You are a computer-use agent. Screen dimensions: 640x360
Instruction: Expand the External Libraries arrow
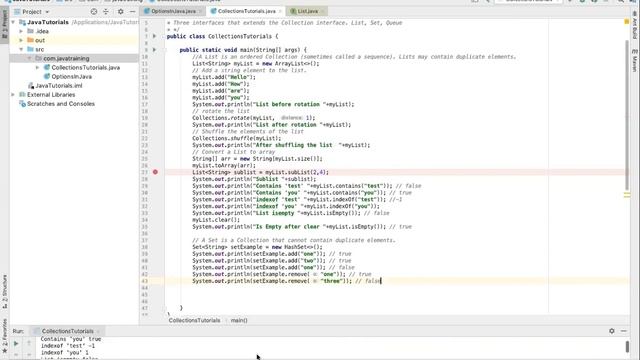[13, 95]
